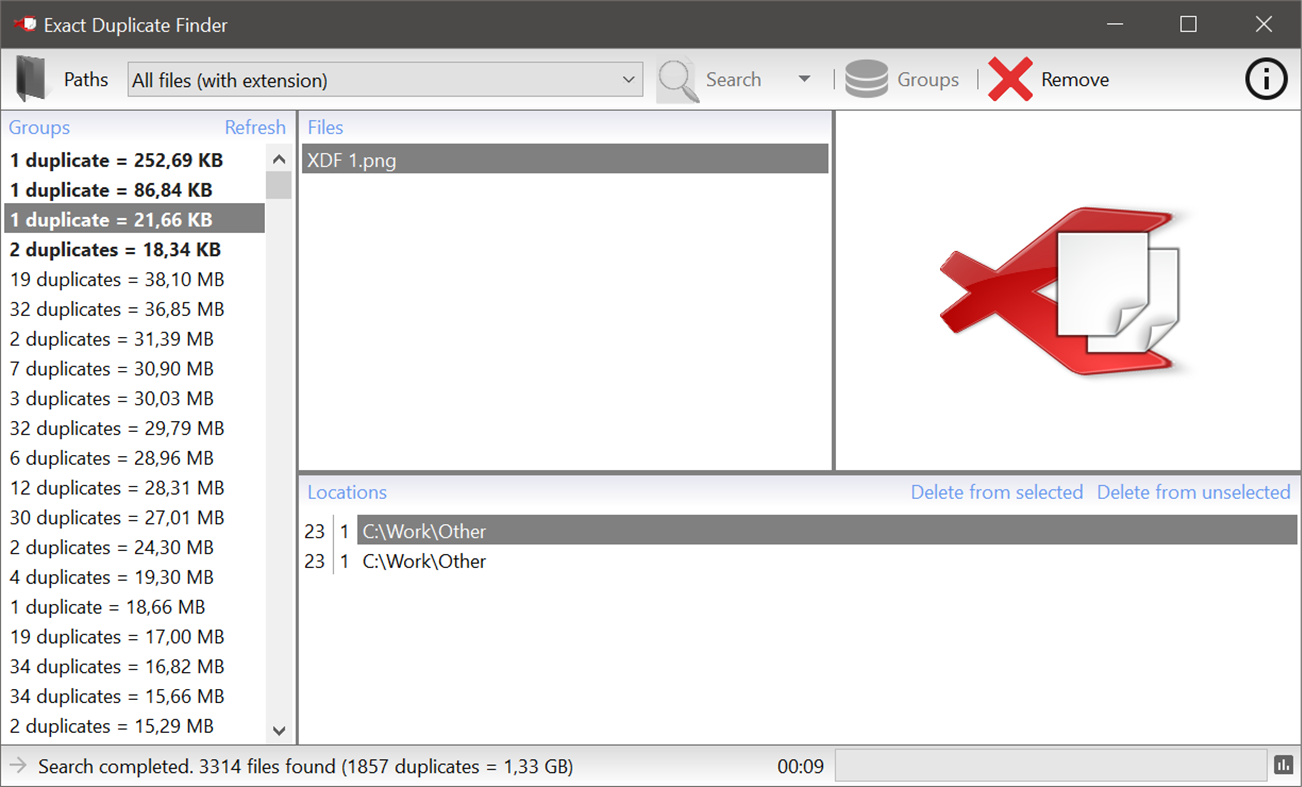The image size is (1302, 787).
Task: Click scrollbar up arrow in Groups list
Action: 279,159
